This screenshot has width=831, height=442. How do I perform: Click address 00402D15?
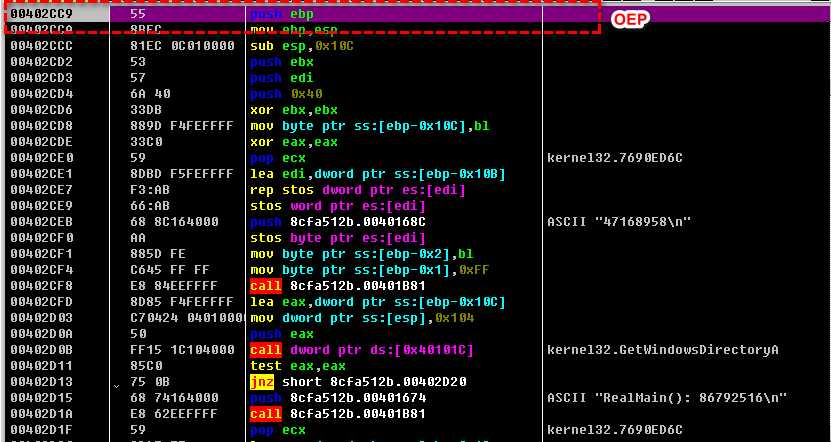[x=41, y=397]
